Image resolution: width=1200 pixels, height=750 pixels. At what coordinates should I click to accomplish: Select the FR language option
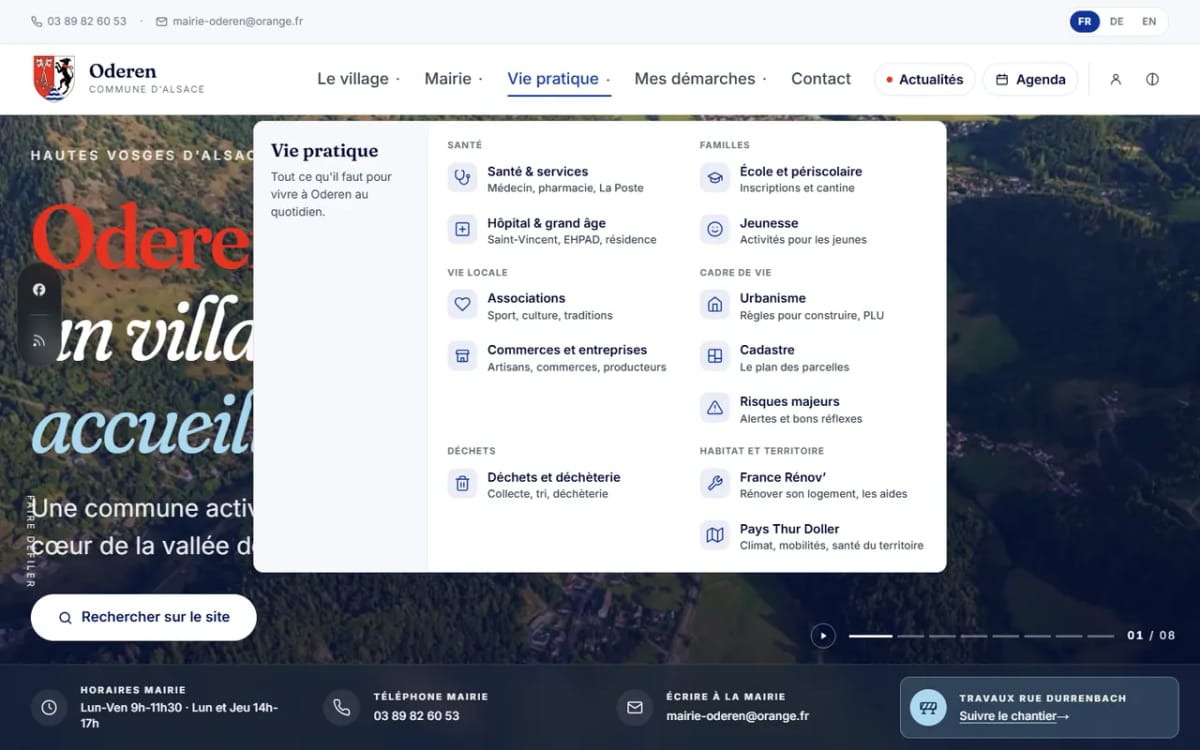point(1084,21)
